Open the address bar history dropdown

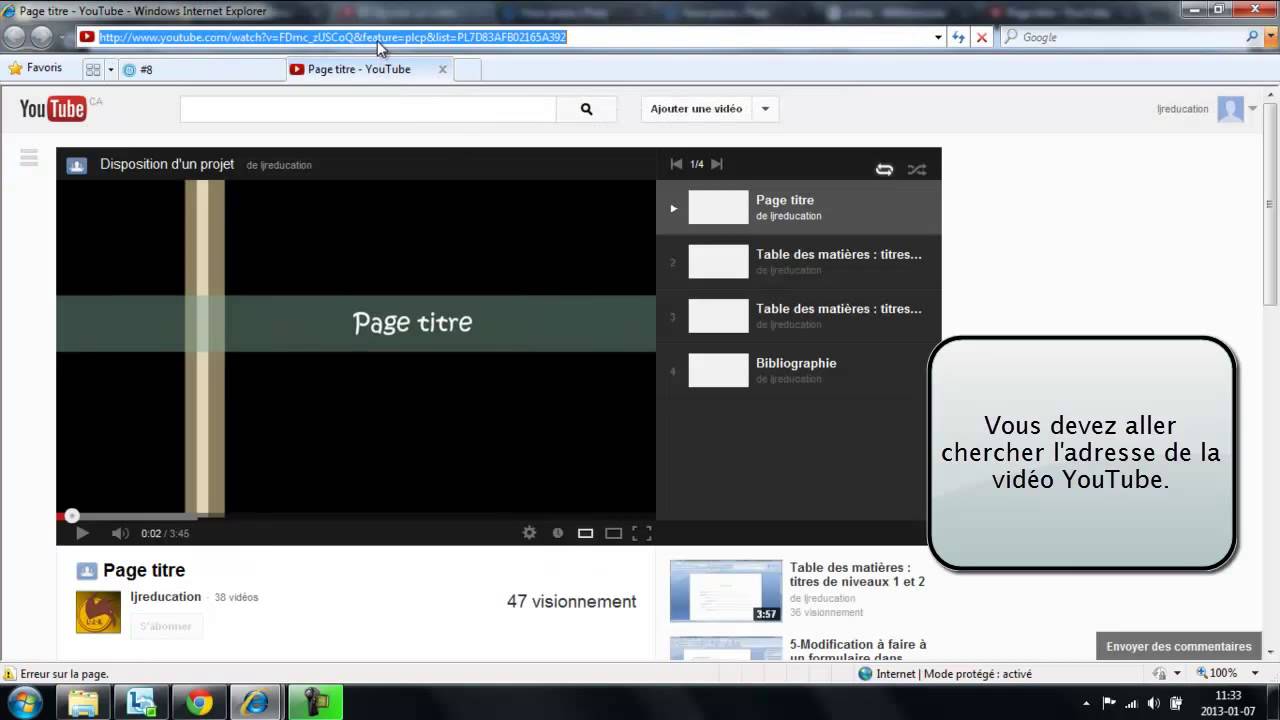click(938, 37)
